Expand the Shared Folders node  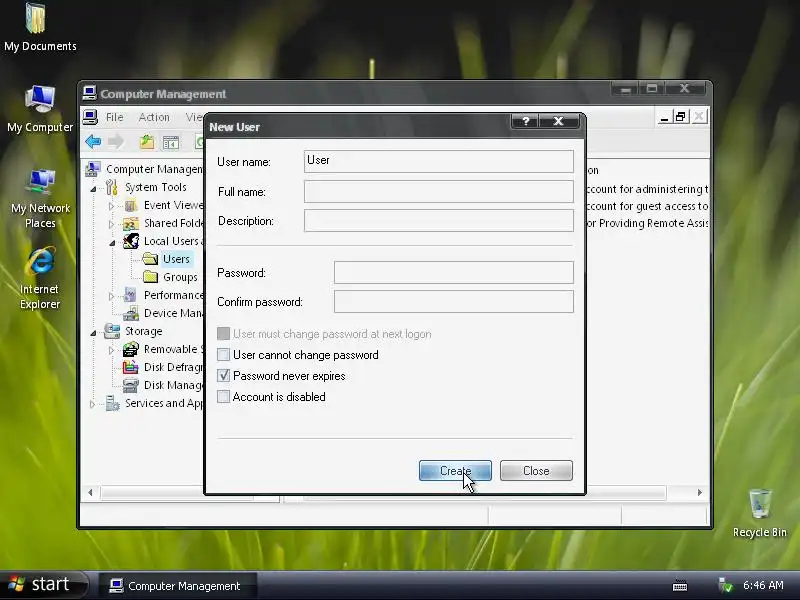(111, 224)
